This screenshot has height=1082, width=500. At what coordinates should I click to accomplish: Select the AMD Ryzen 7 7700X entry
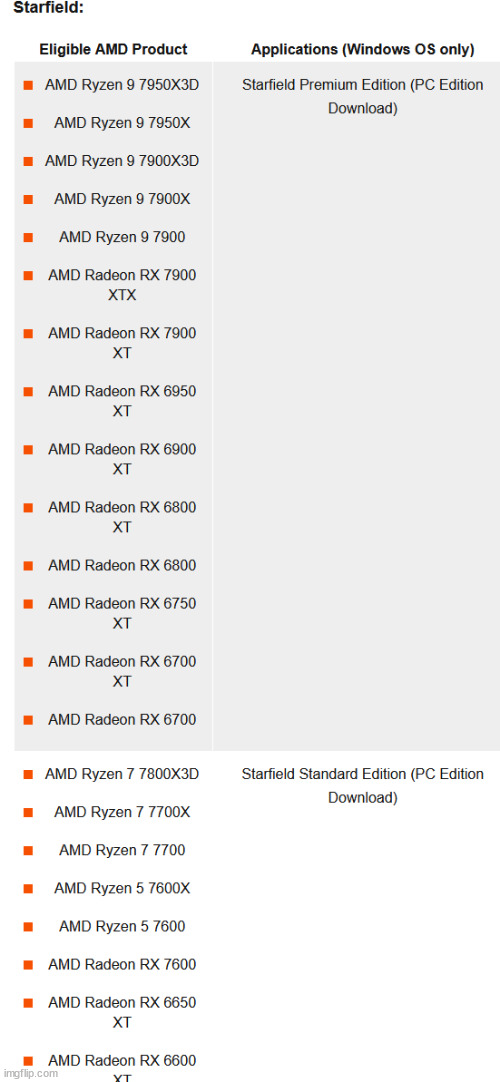[x=122, y=812]
